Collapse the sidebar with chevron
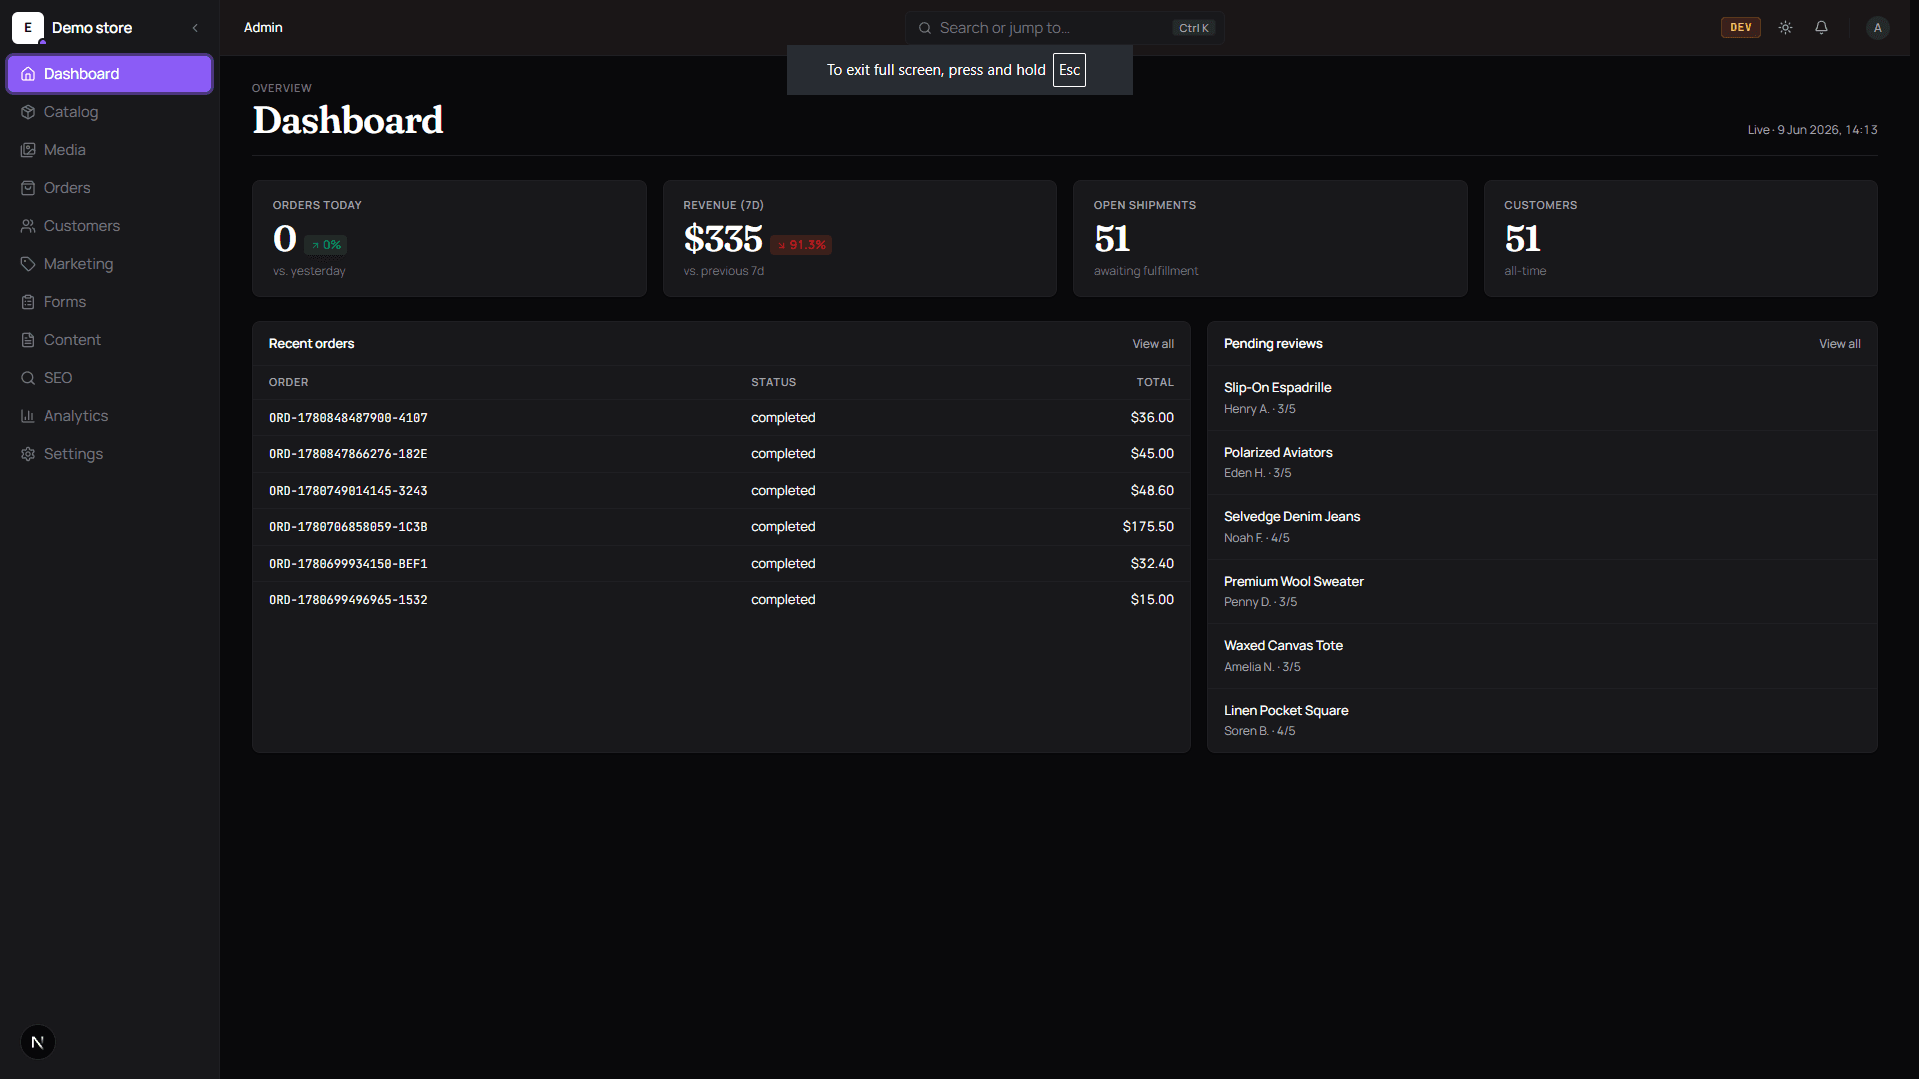This screenshot has width=1919, height=1079. [195, 28]
